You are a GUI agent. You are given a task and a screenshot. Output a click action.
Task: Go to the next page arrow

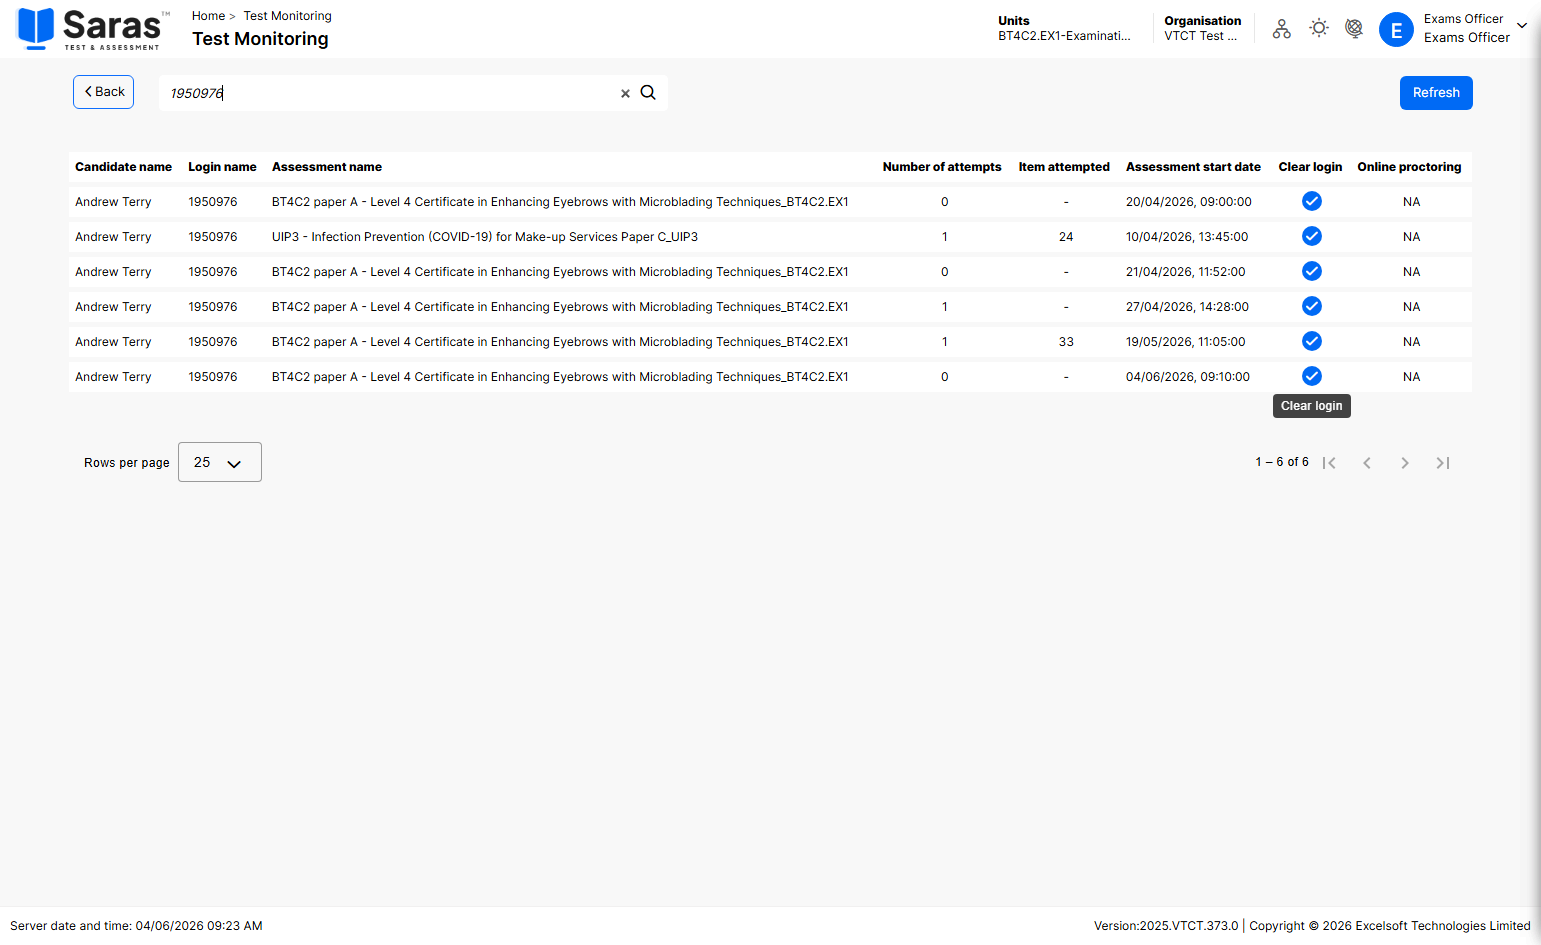1405,462
